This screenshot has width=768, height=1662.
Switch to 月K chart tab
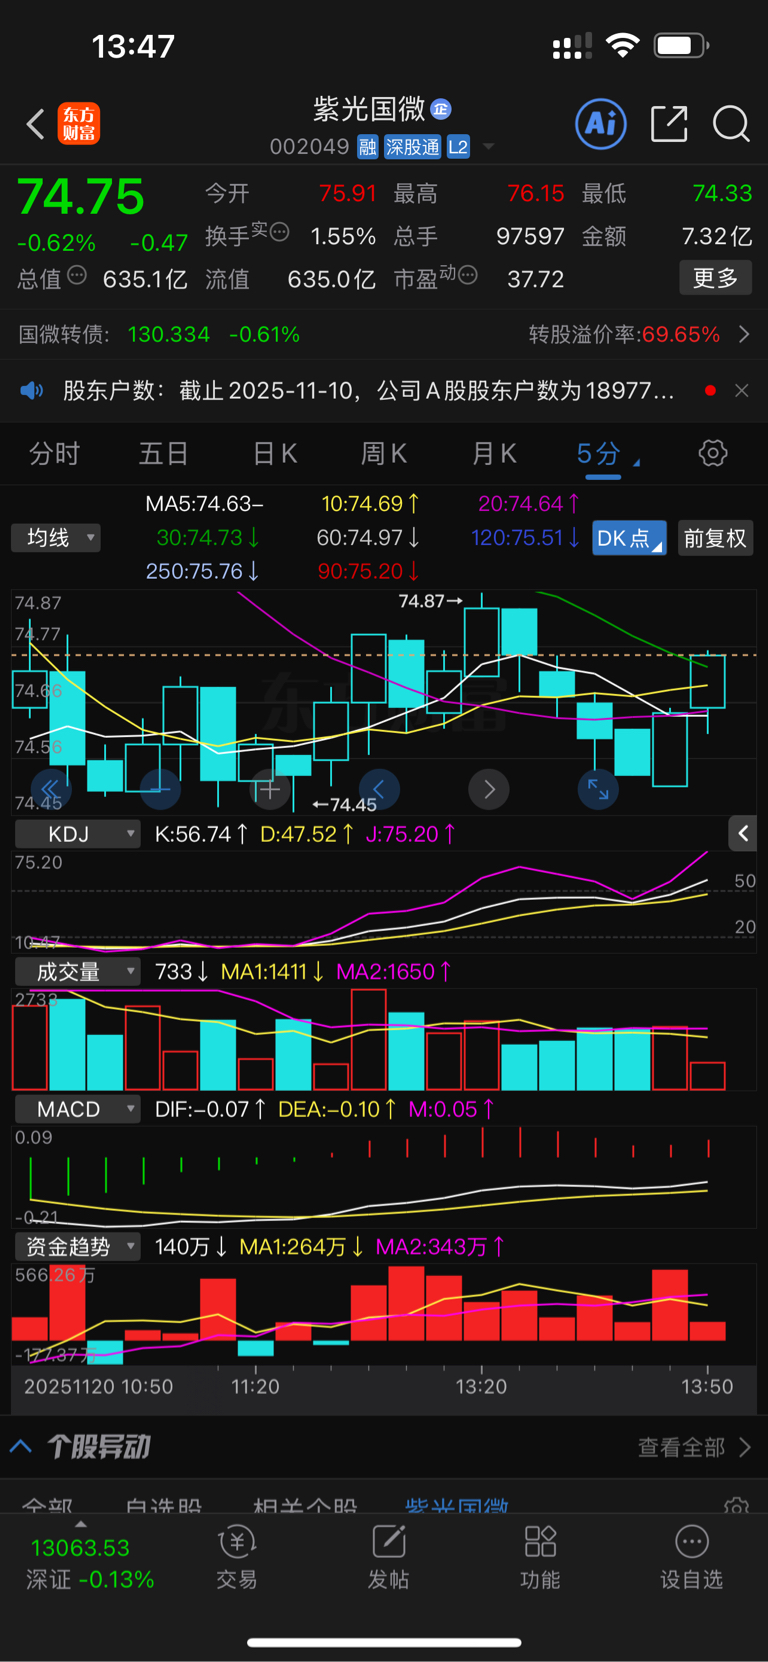click(494, 454)
